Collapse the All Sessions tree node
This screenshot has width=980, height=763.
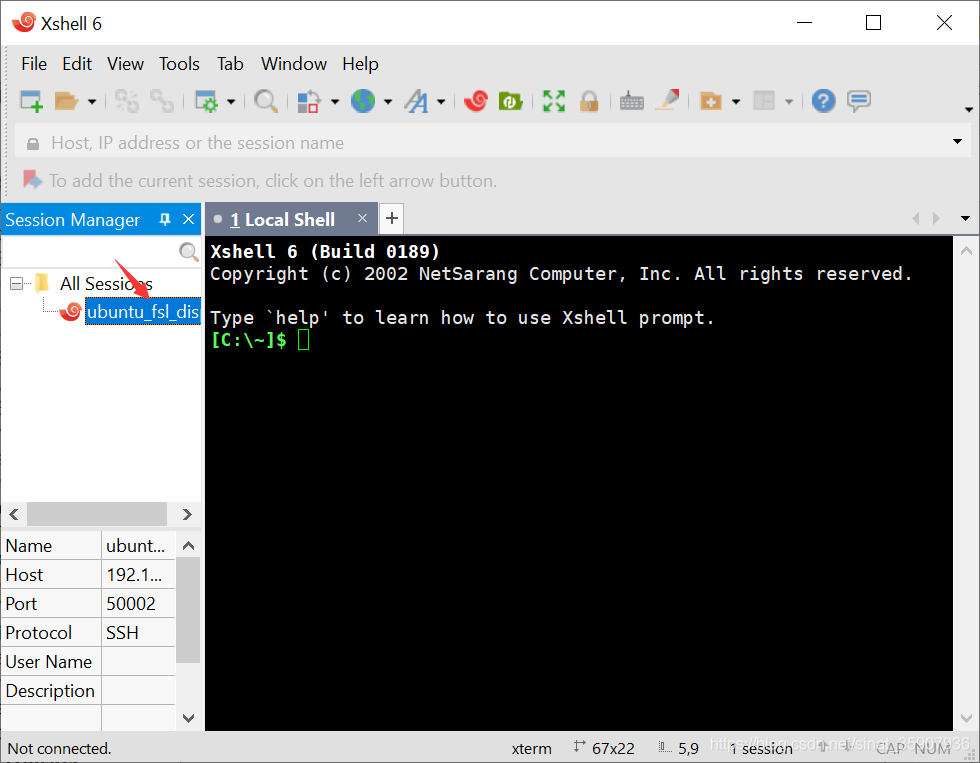point(16,284)
